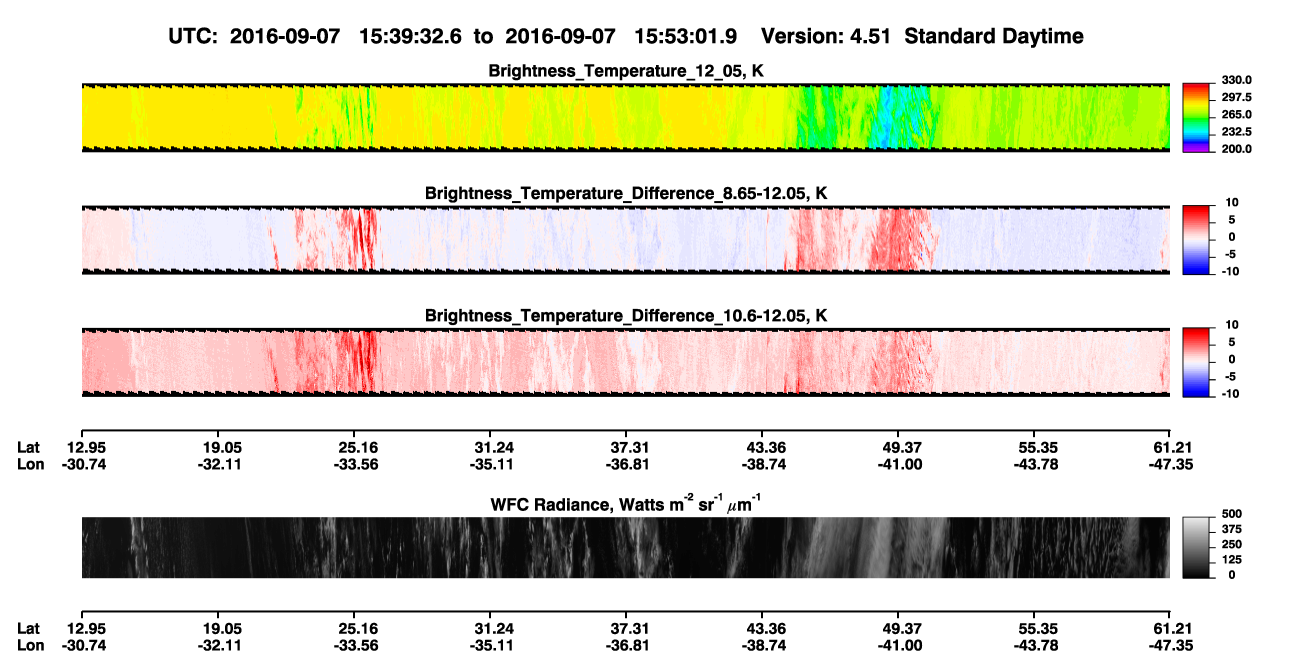Click the grayscale WFC Radiance image strip
Screen dimensions: 1300x667
(x=625, y=547)
